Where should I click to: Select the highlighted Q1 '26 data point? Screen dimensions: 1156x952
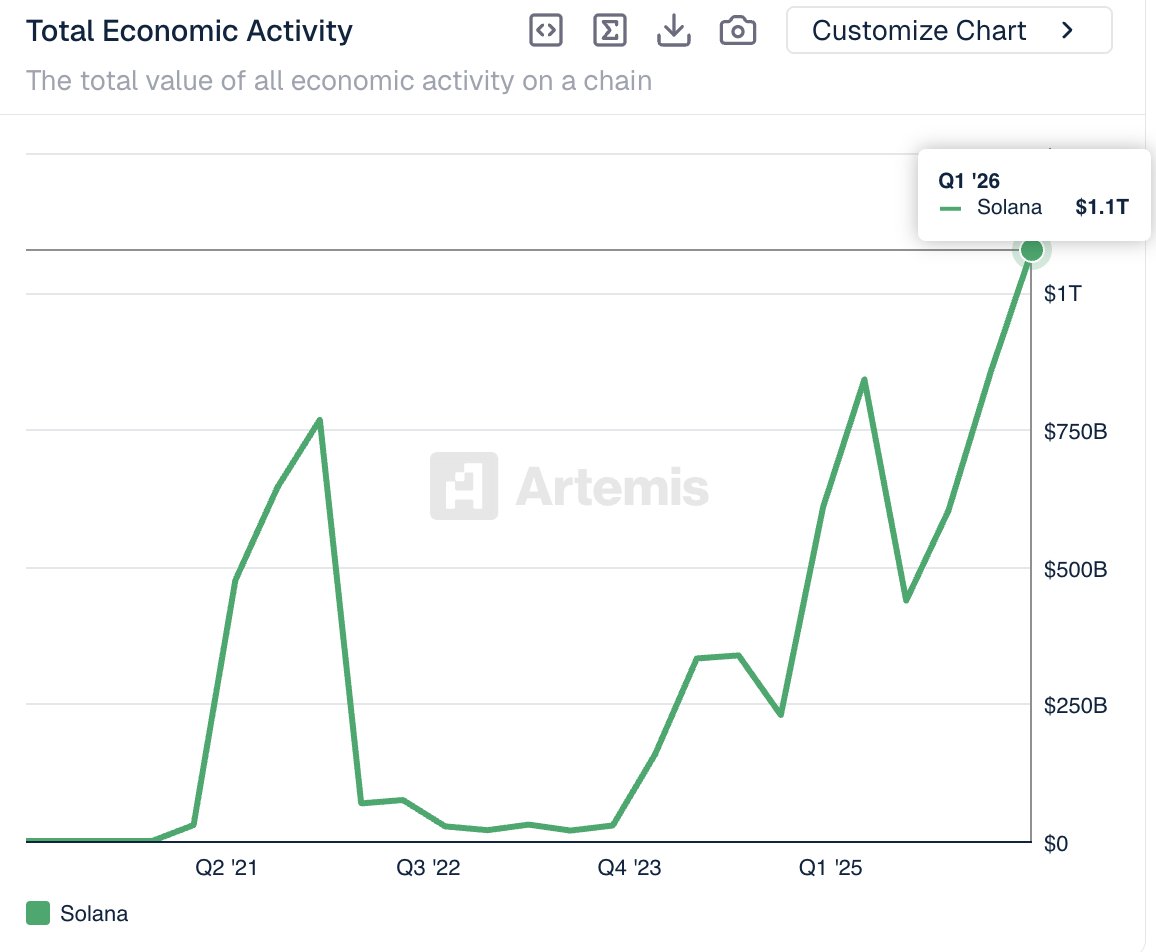[1031, 250]
